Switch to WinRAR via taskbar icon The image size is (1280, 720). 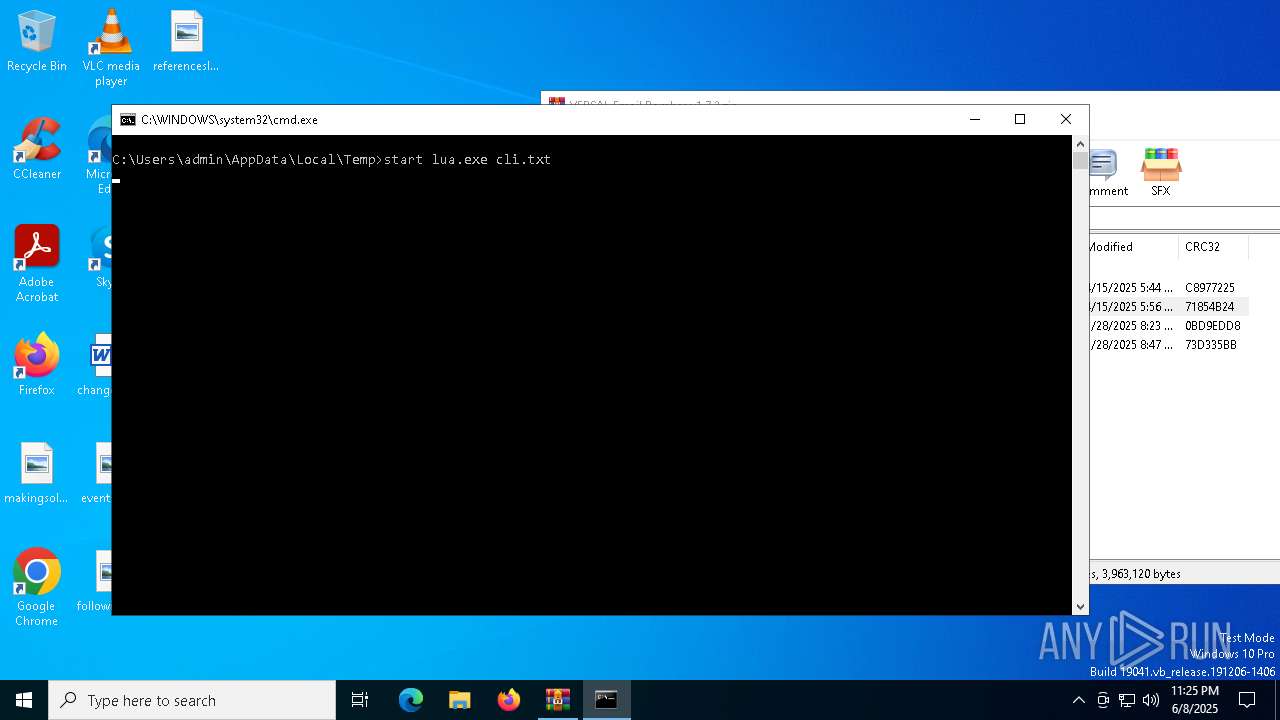coord(558,700)
